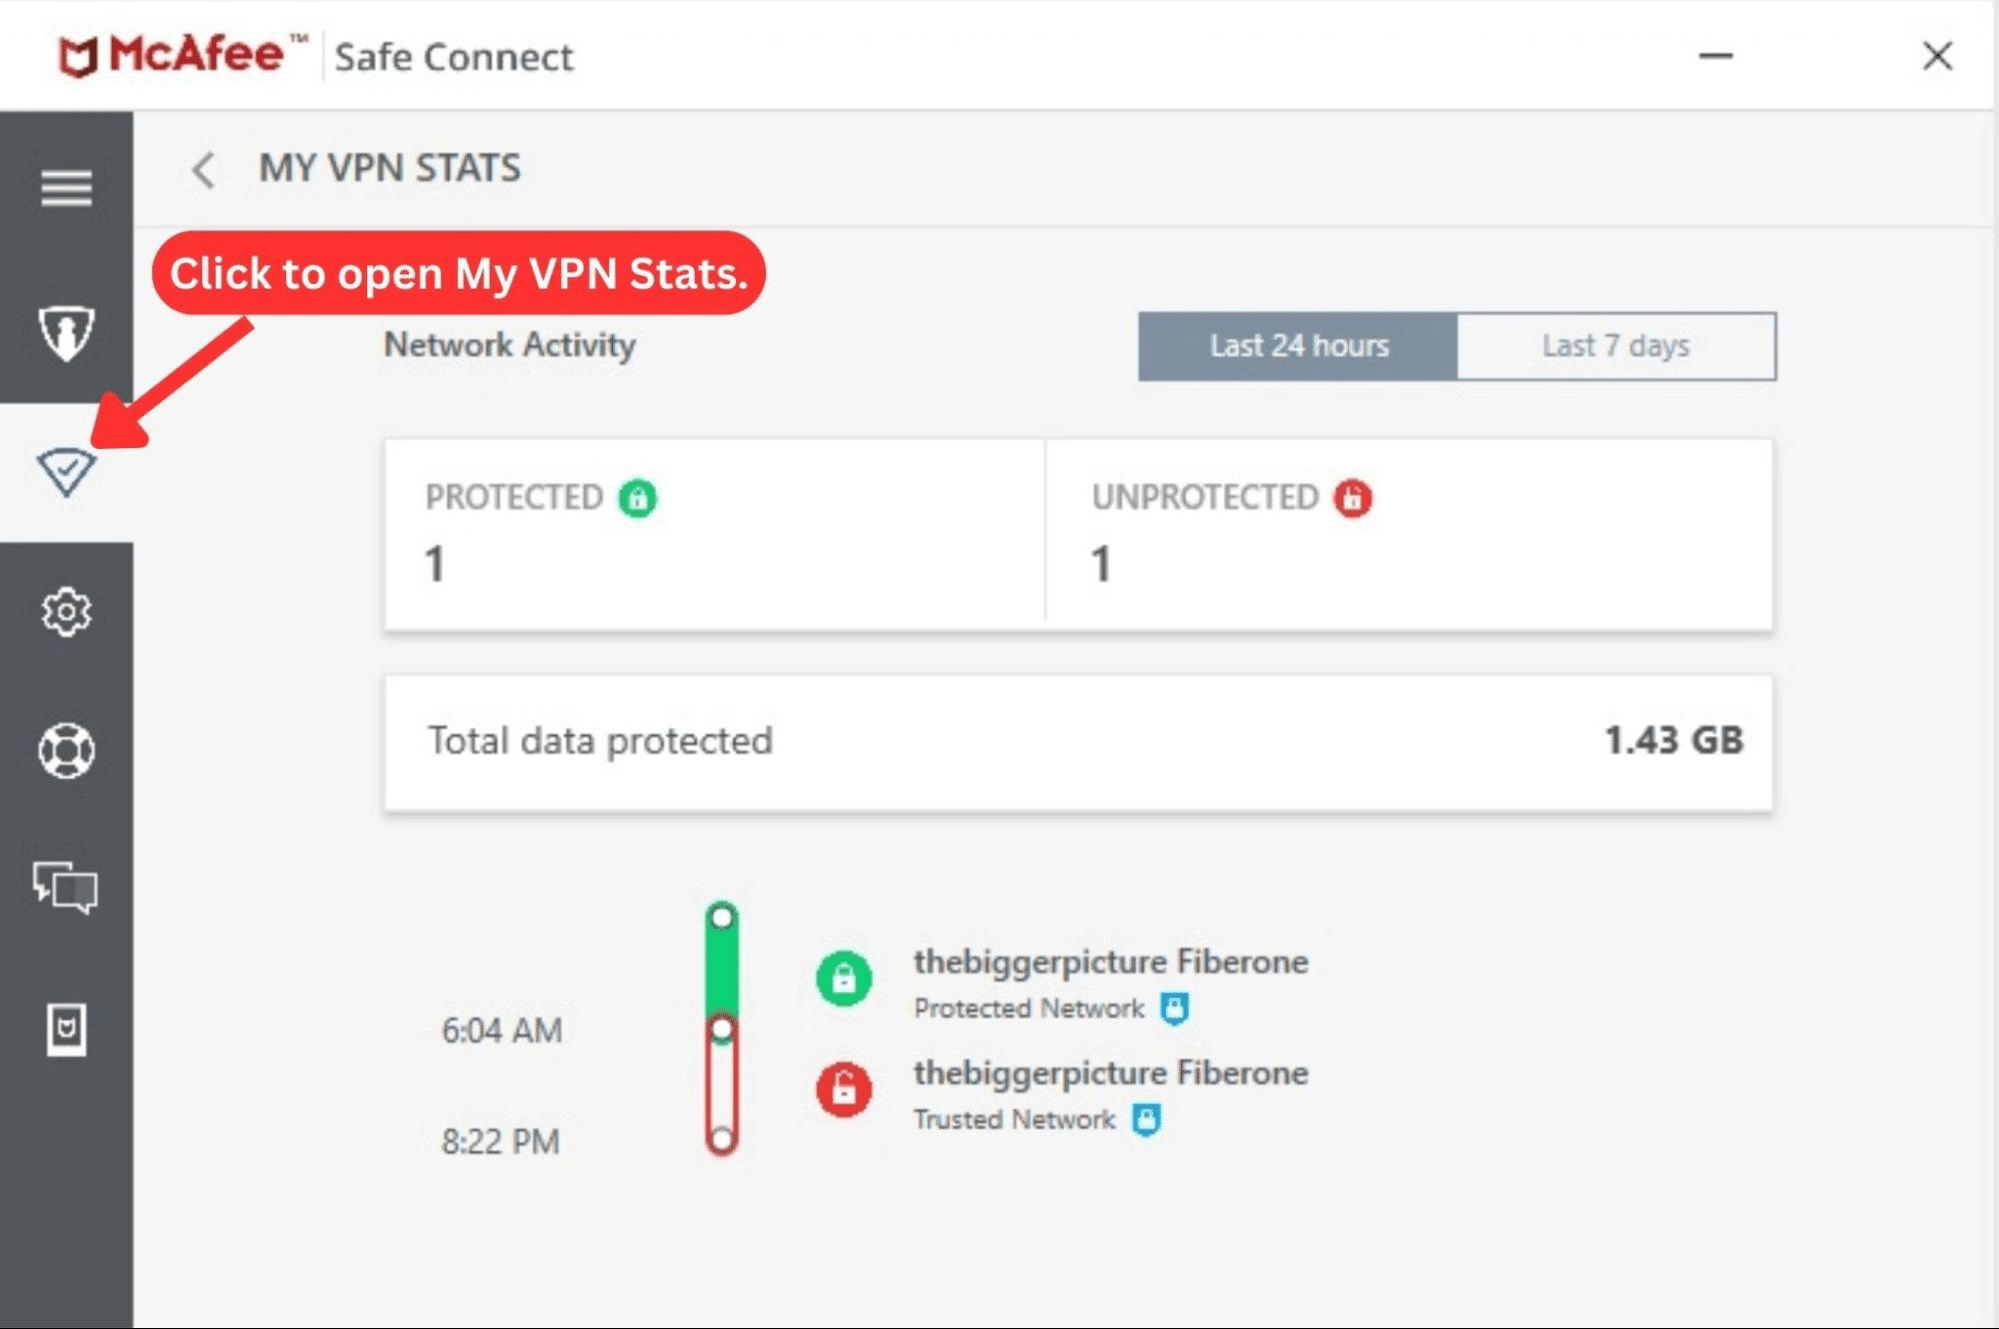This screenshot has width=1999, height=1329.
Task: Open the VPN shield home icon
Action: point(66,332)
